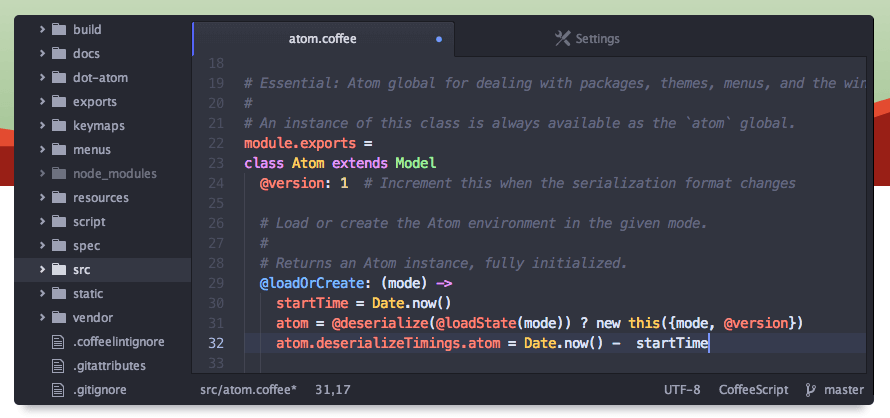Select the dot-atom folder entry

(102, 78)
